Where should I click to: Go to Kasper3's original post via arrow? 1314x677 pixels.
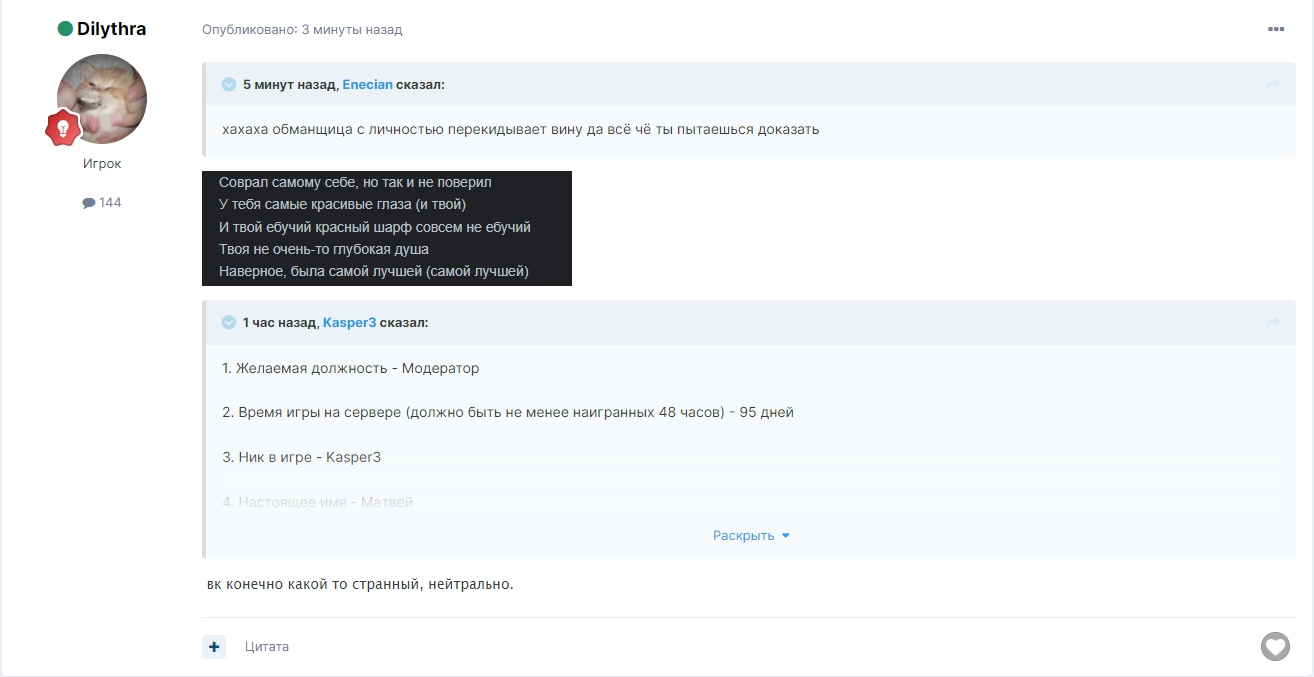click(x=1273, y=323)
